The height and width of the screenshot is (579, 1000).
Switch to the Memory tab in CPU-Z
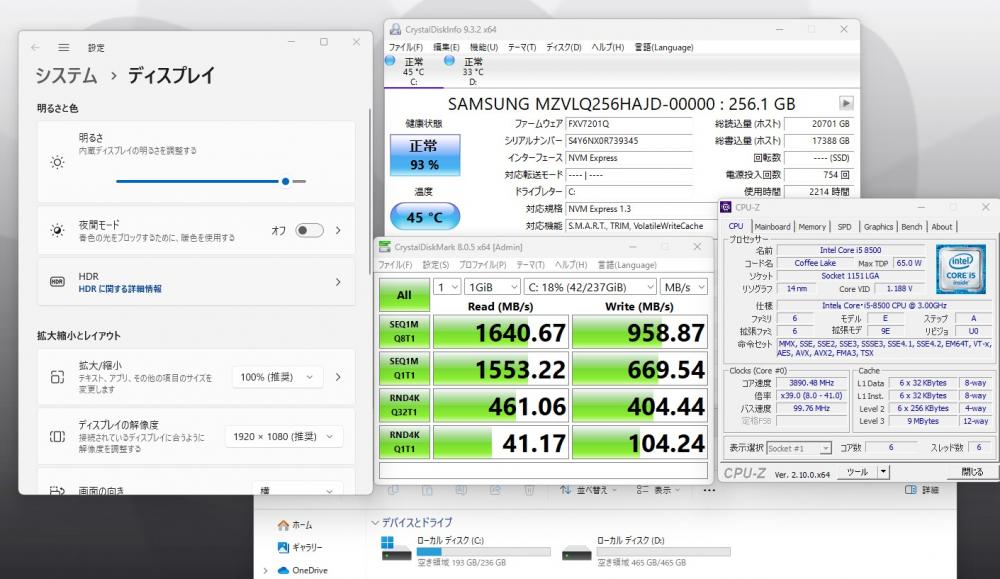812,226
